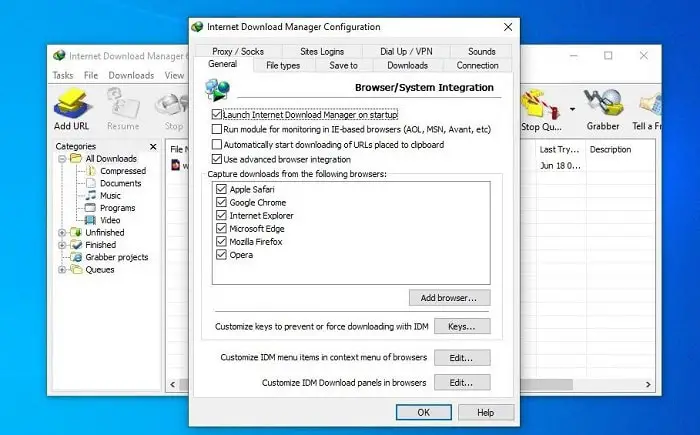Expand the Queues tree node

62,270
